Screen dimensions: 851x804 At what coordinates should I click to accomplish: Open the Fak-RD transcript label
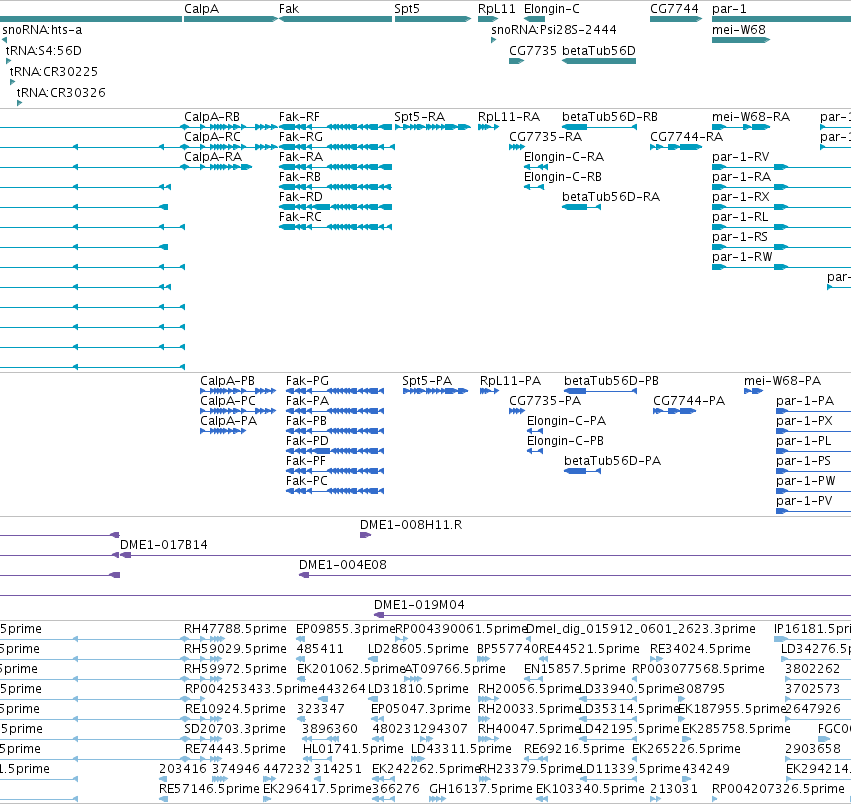click(301, 197)
